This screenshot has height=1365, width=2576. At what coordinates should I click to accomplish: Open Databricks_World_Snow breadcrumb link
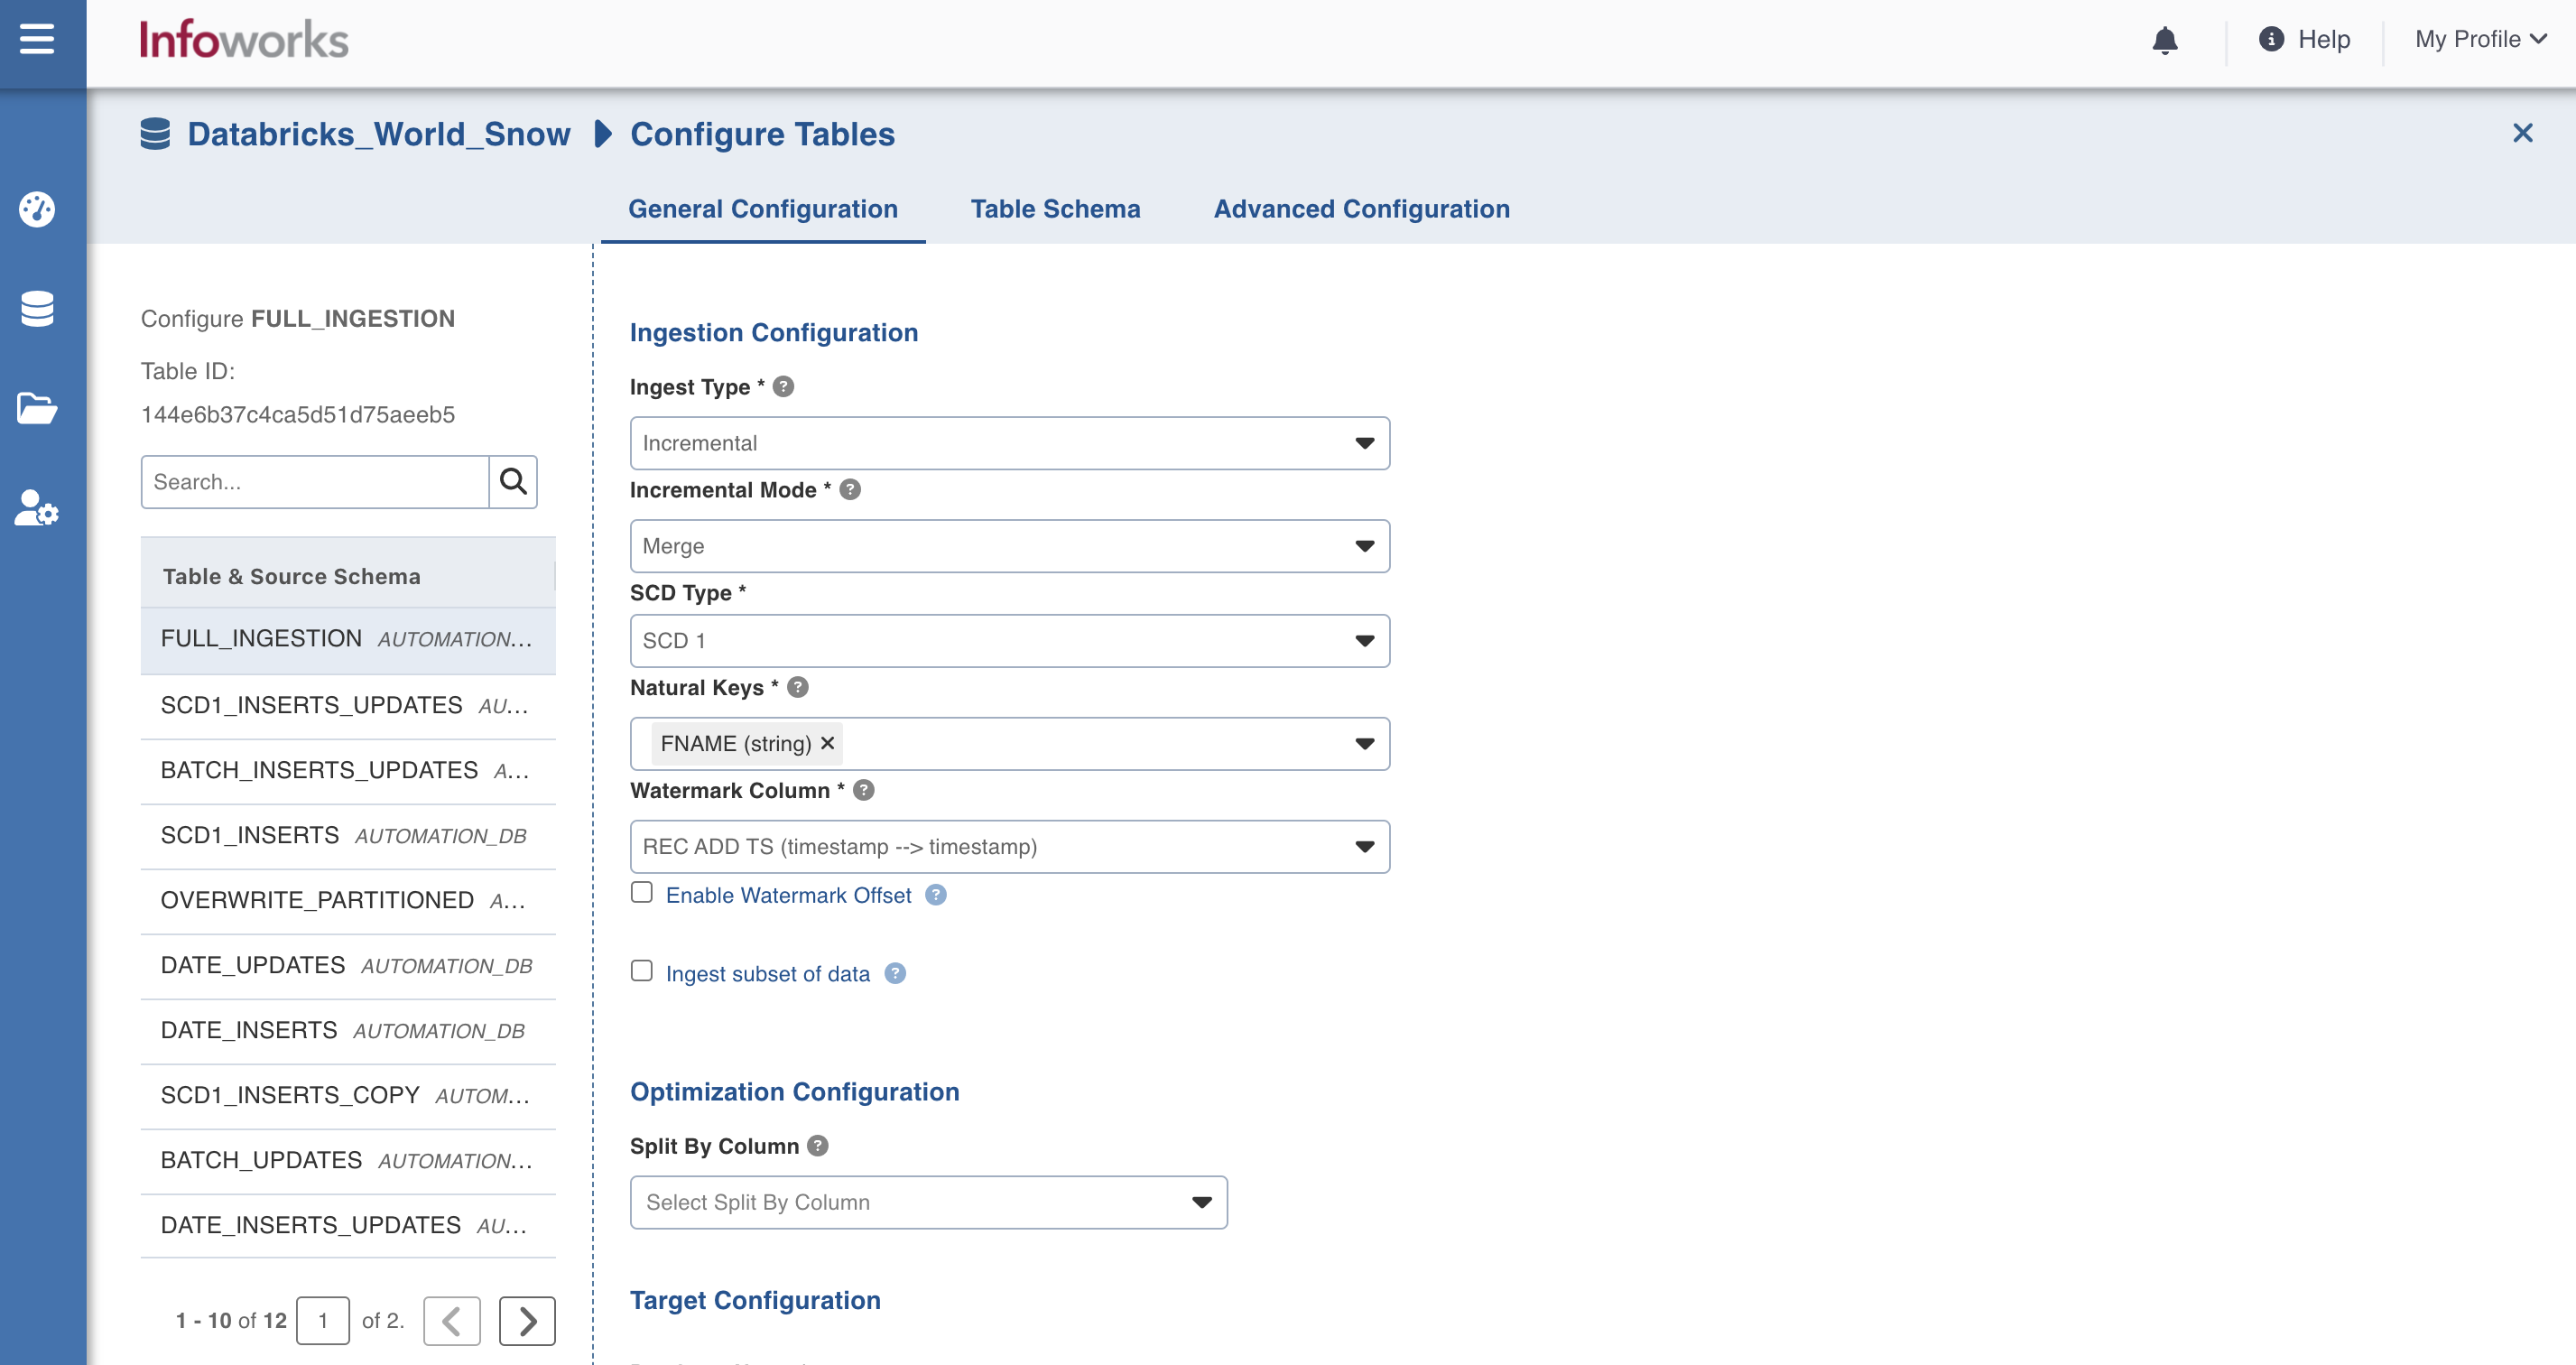pos(378,134)
